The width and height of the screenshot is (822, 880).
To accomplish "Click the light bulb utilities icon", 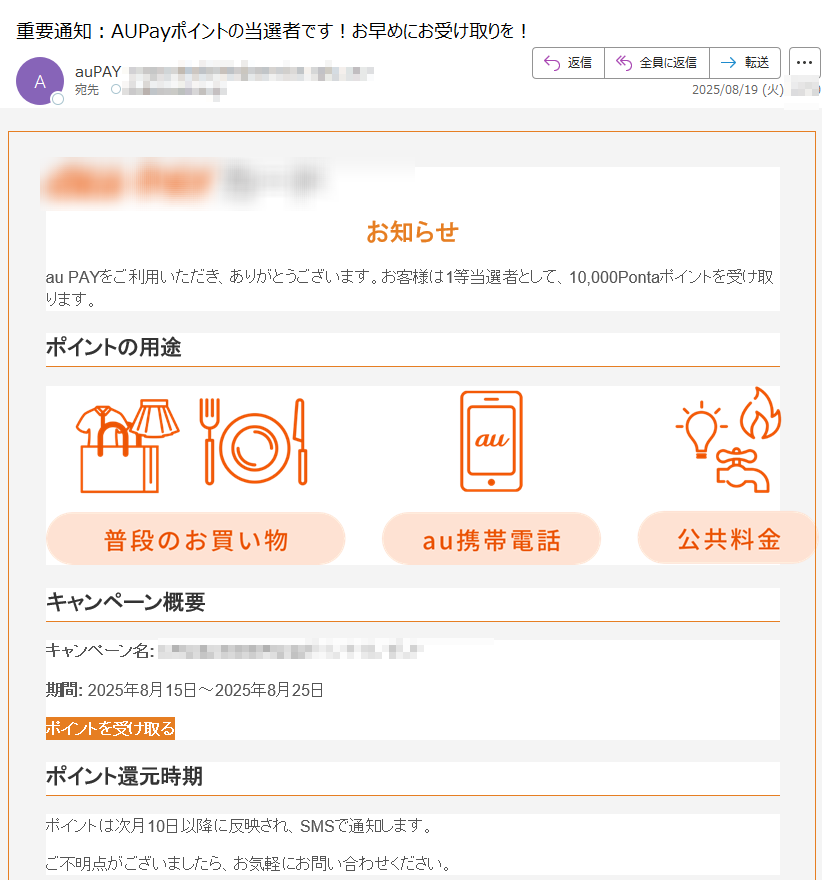I will [701, 429].
